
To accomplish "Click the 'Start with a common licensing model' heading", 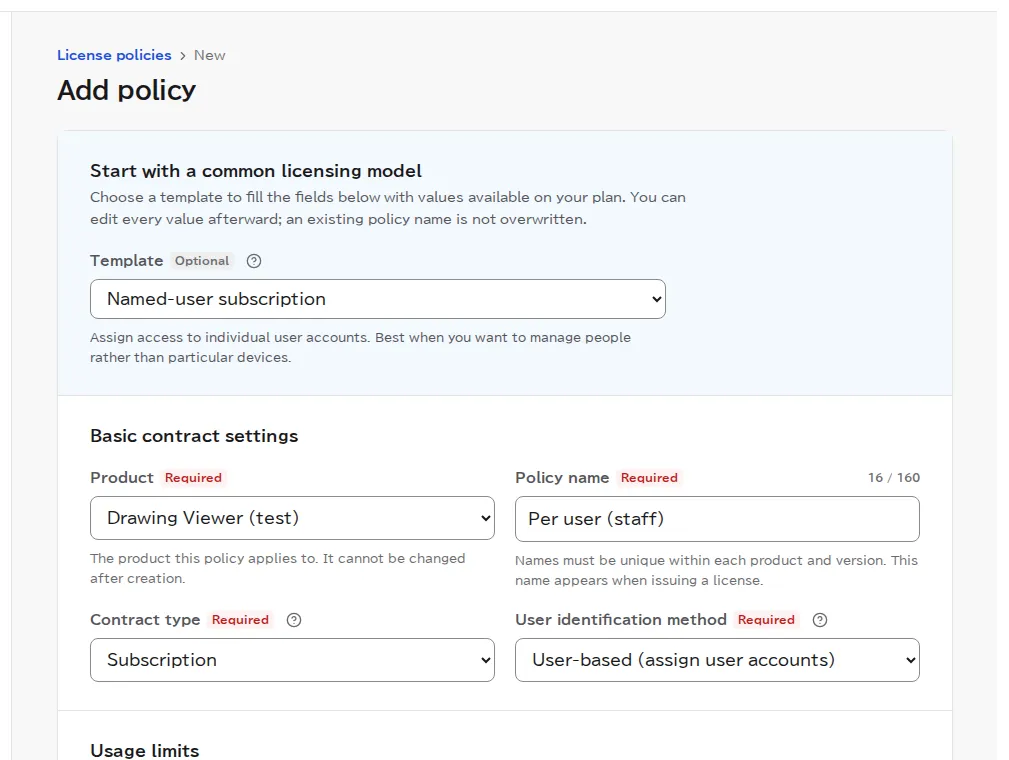I will point(255,171).
